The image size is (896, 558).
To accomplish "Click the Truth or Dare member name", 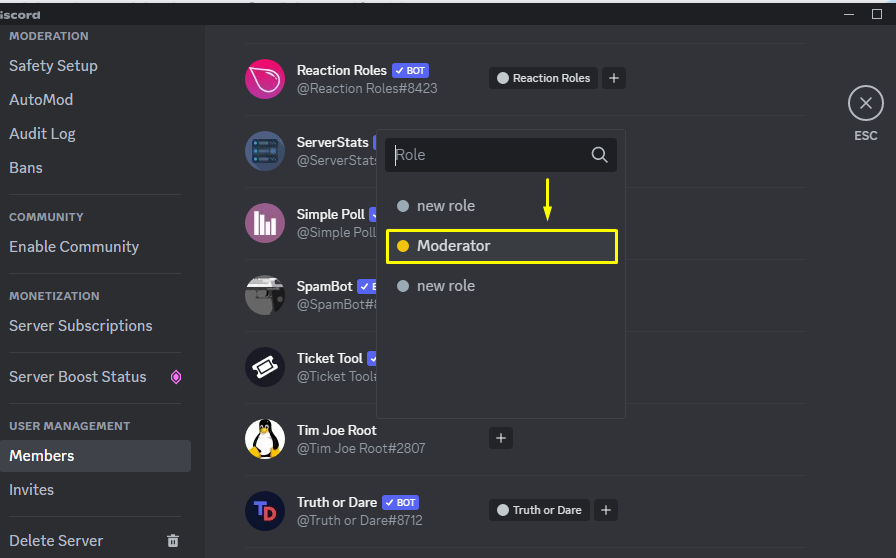I will click(337, 503).
